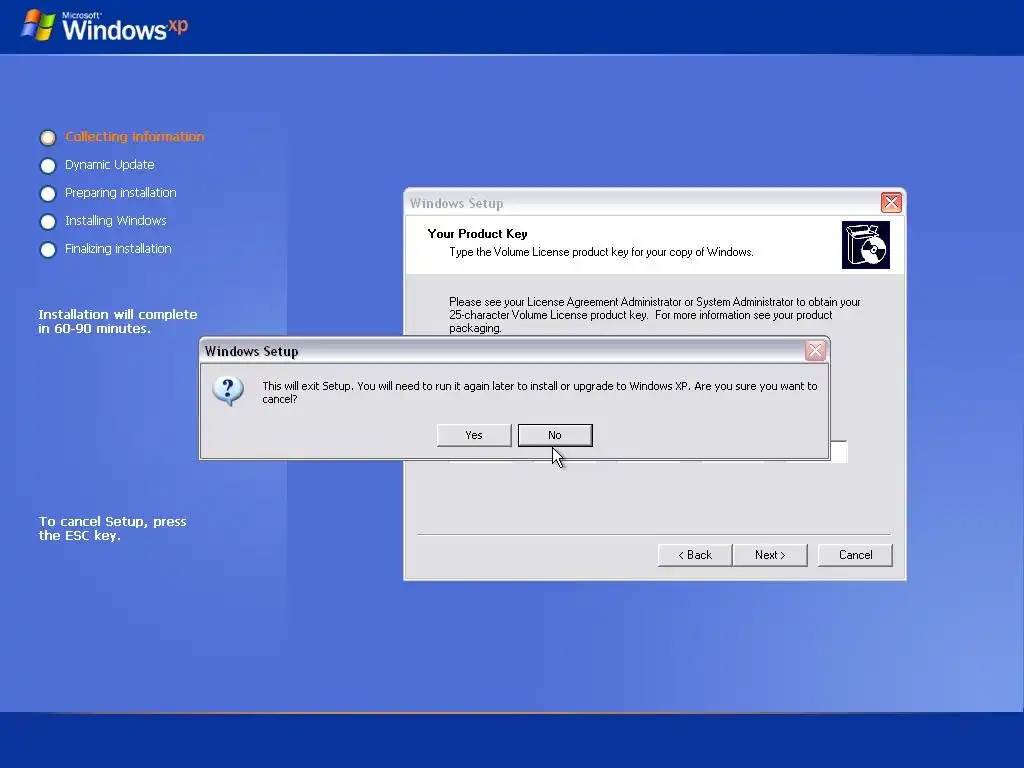Click the 'Type the Volume License product key' text
This screenshot has height=768, width=1024.
click(601, 252)
